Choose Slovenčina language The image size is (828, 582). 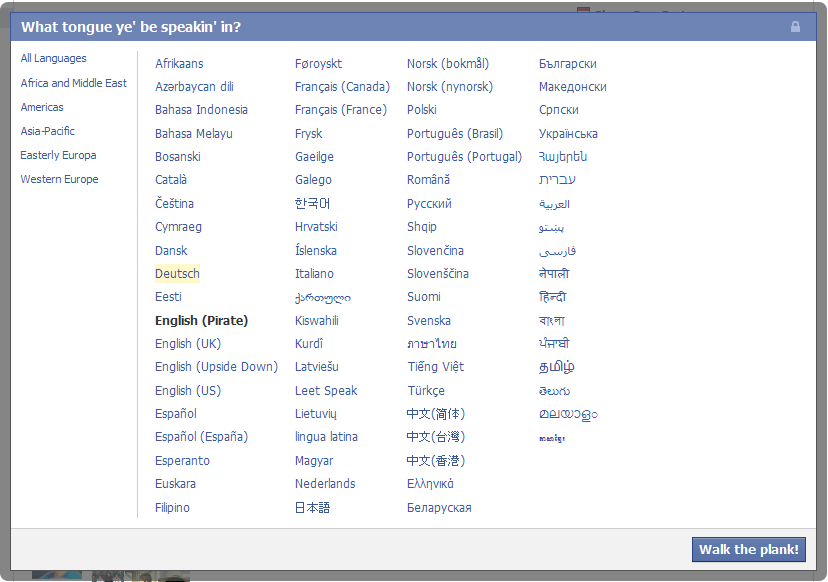click(435, 250)
